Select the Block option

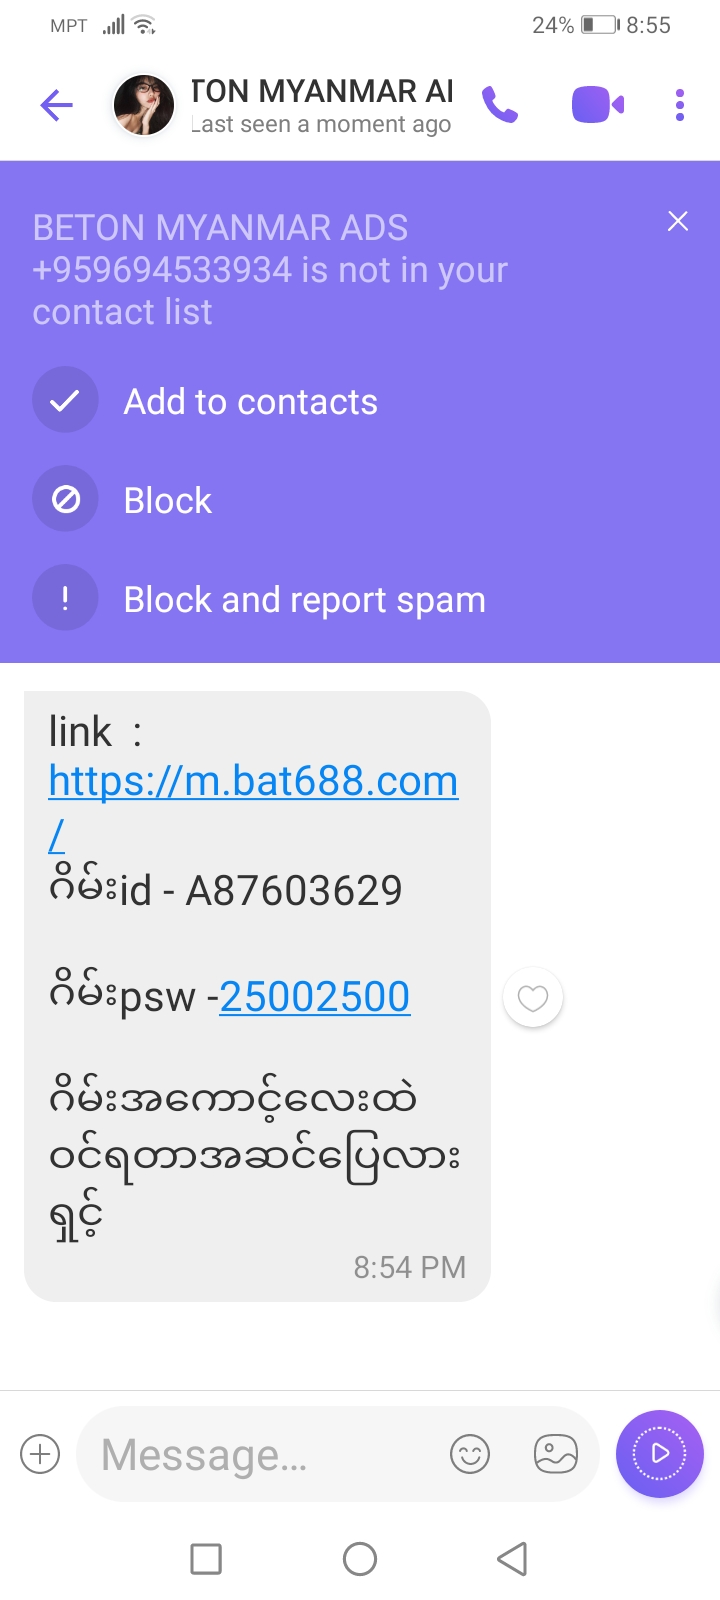click(167, 500)
